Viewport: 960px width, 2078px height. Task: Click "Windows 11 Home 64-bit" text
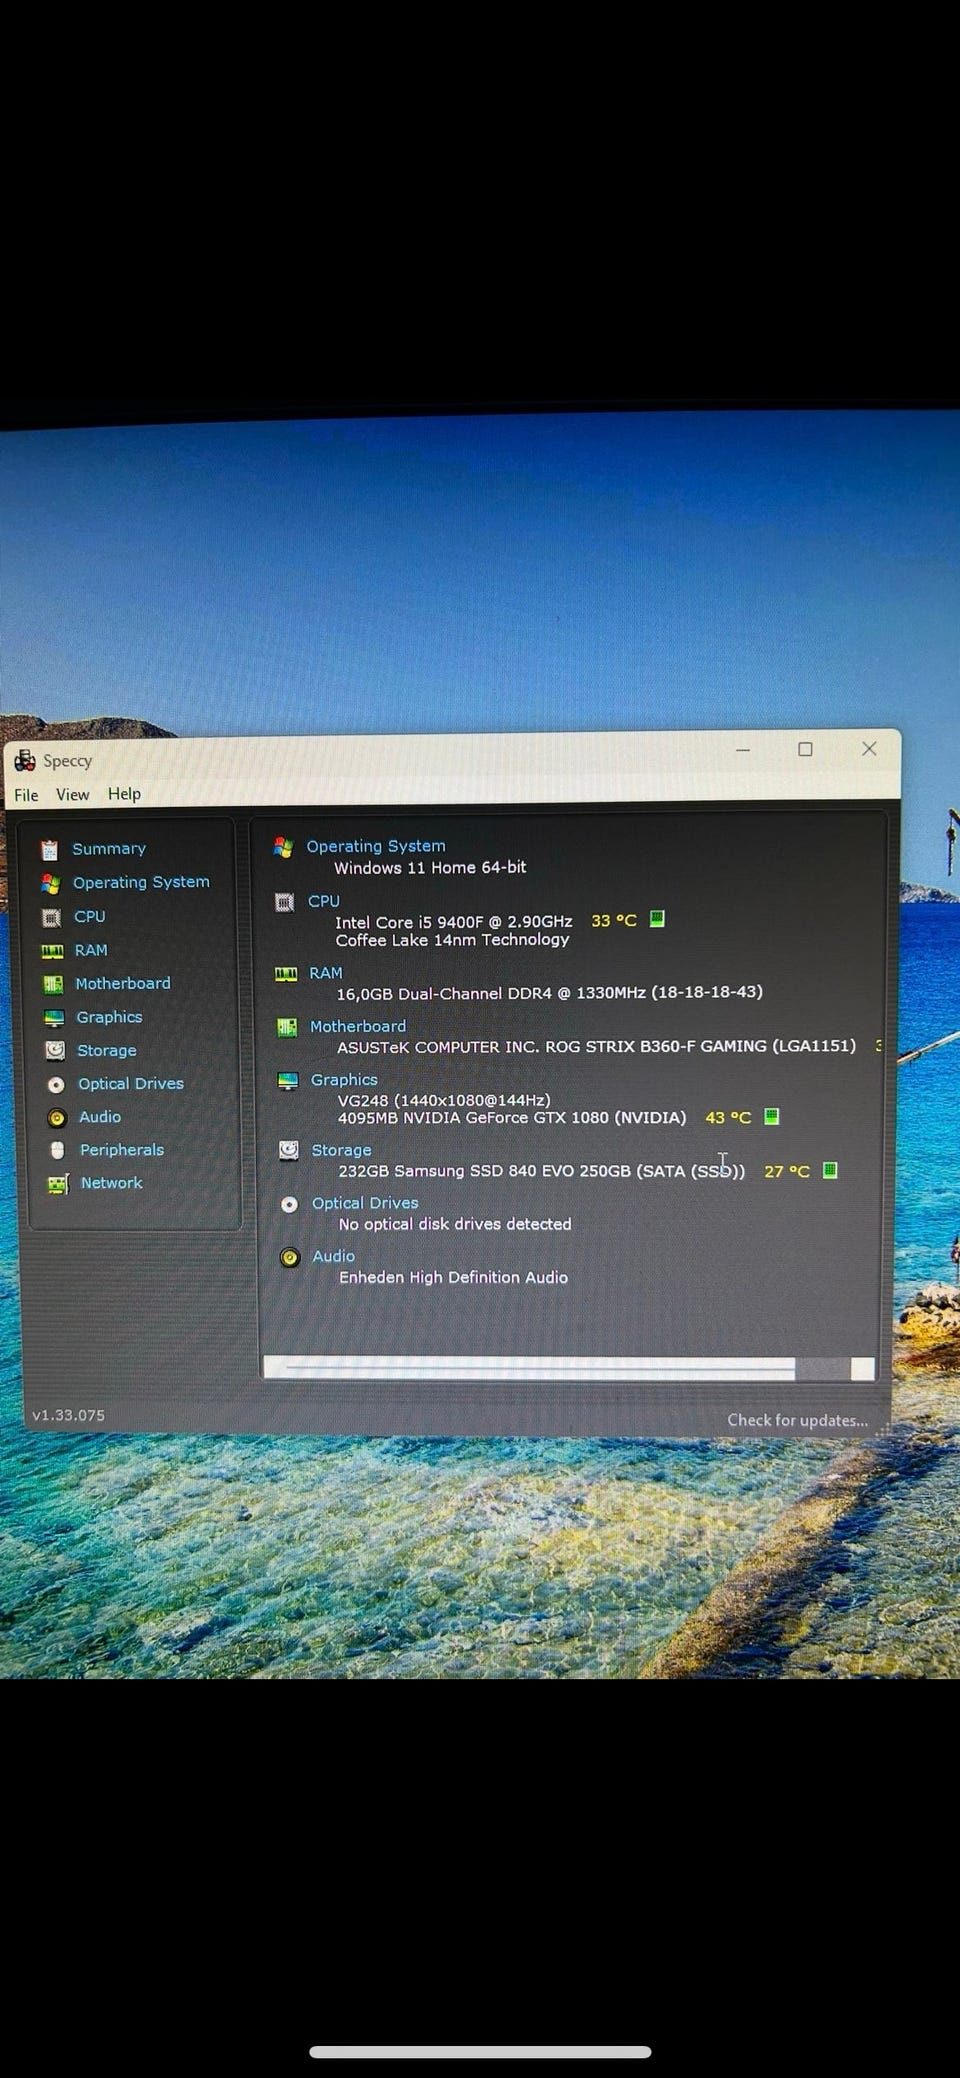tap(430, 868)
